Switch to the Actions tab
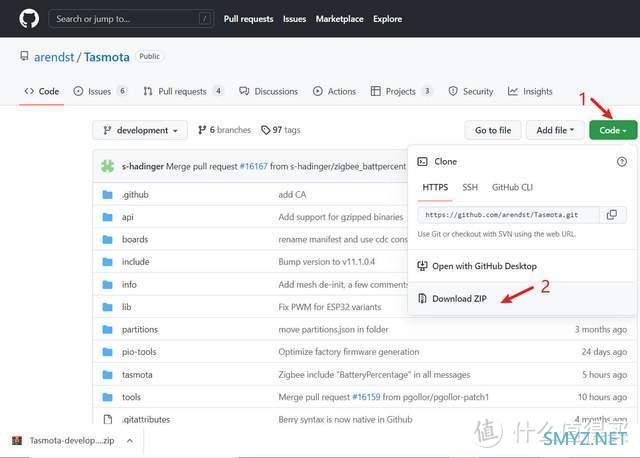The width and height of the screenshot is (640, 458). tap(334, 91)
